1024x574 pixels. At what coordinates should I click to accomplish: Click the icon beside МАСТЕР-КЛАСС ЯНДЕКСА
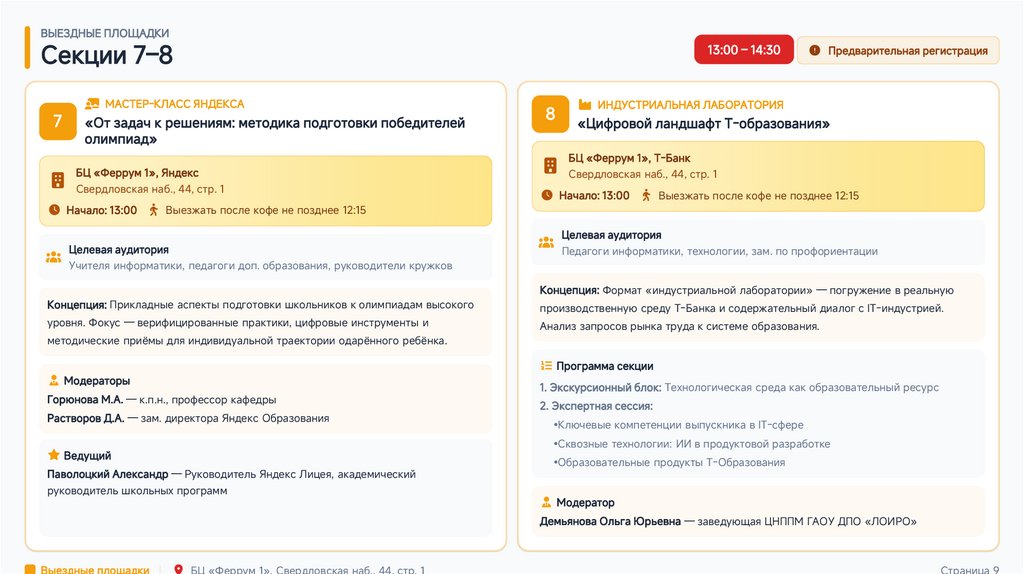tap(92, 104)
